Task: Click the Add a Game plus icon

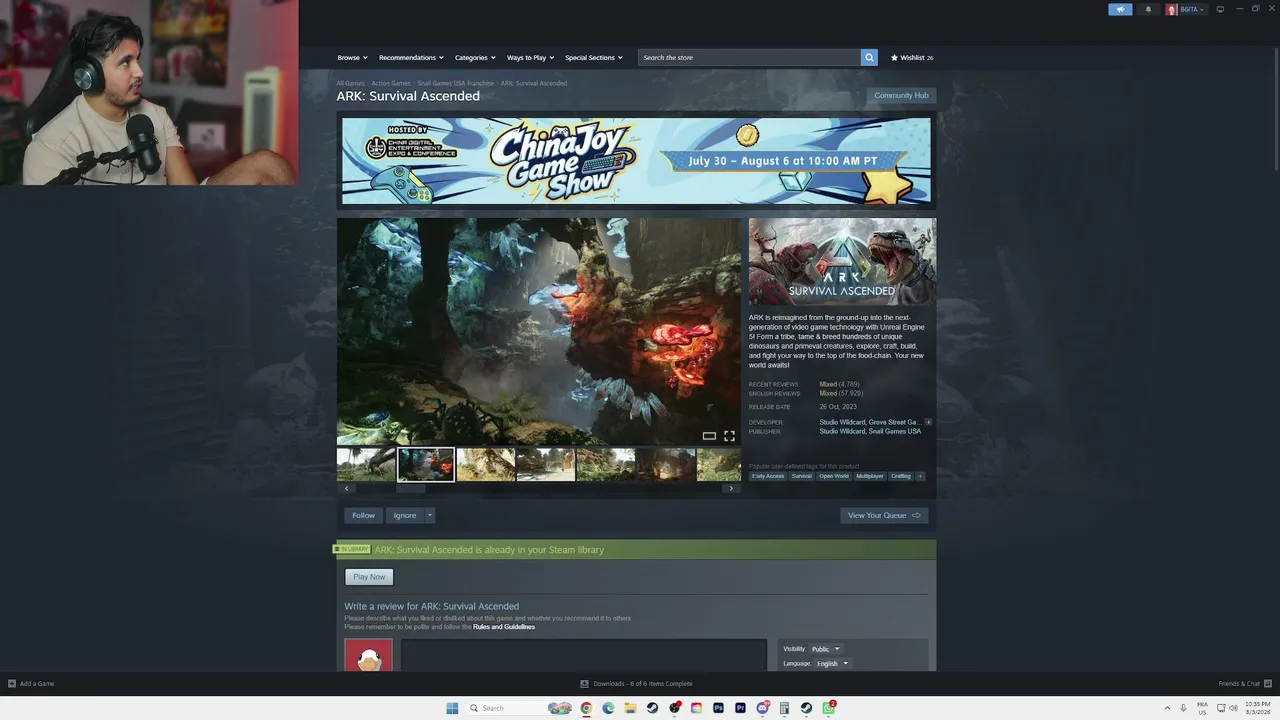Action: coord(12,684)
